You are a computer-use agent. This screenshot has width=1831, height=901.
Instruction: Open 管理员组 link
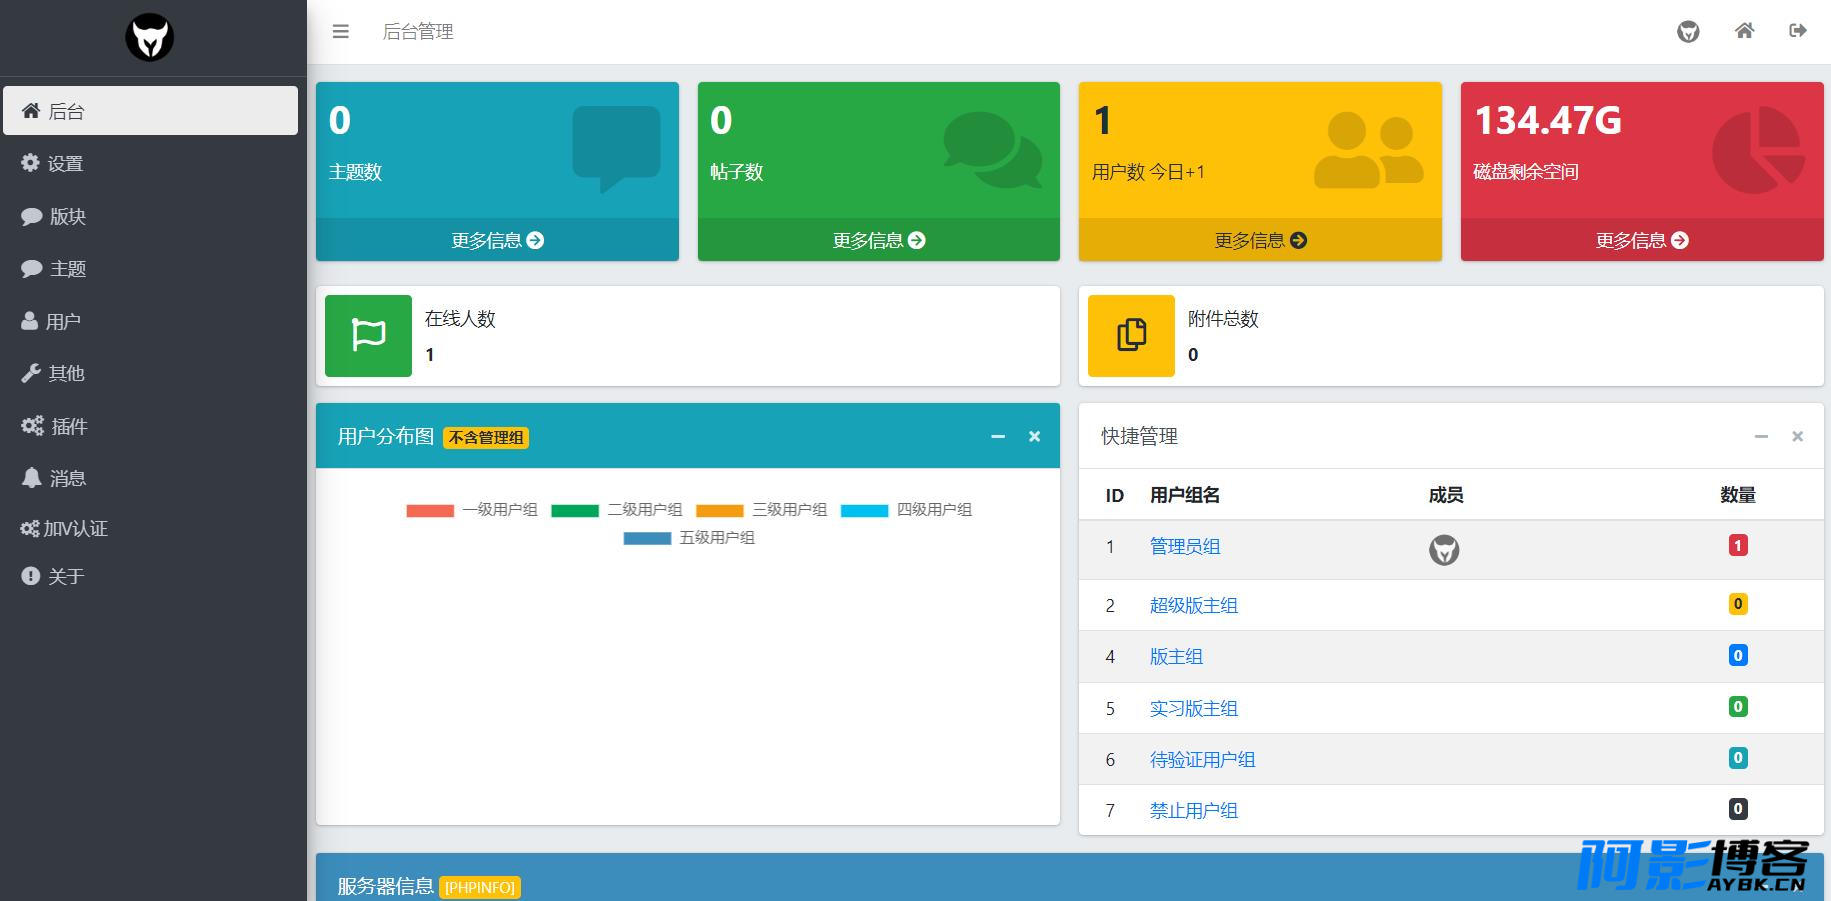(1185, 547)
